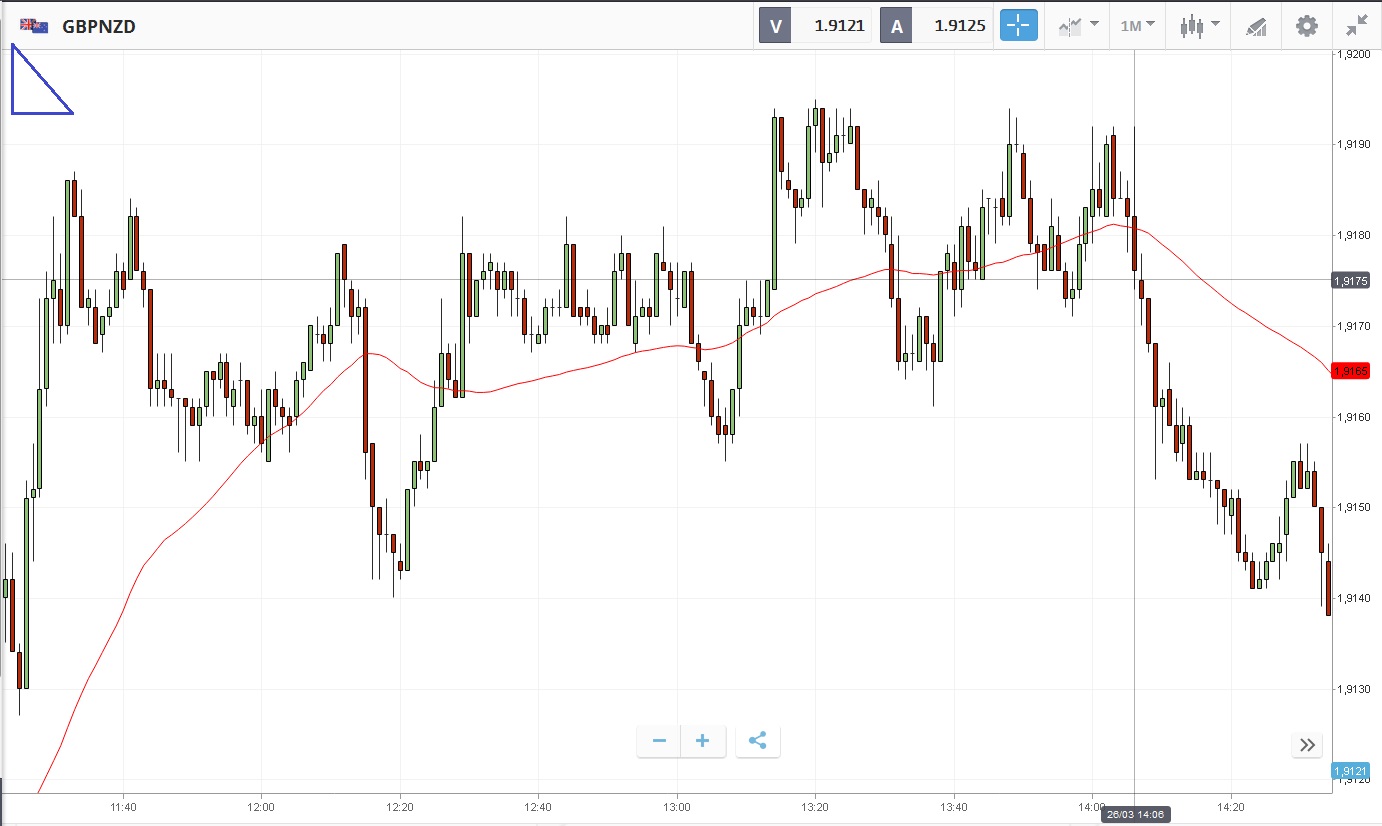Click the GBPNZD instrument name
This screenshot has height=826, width=1382.
(99, 27)
